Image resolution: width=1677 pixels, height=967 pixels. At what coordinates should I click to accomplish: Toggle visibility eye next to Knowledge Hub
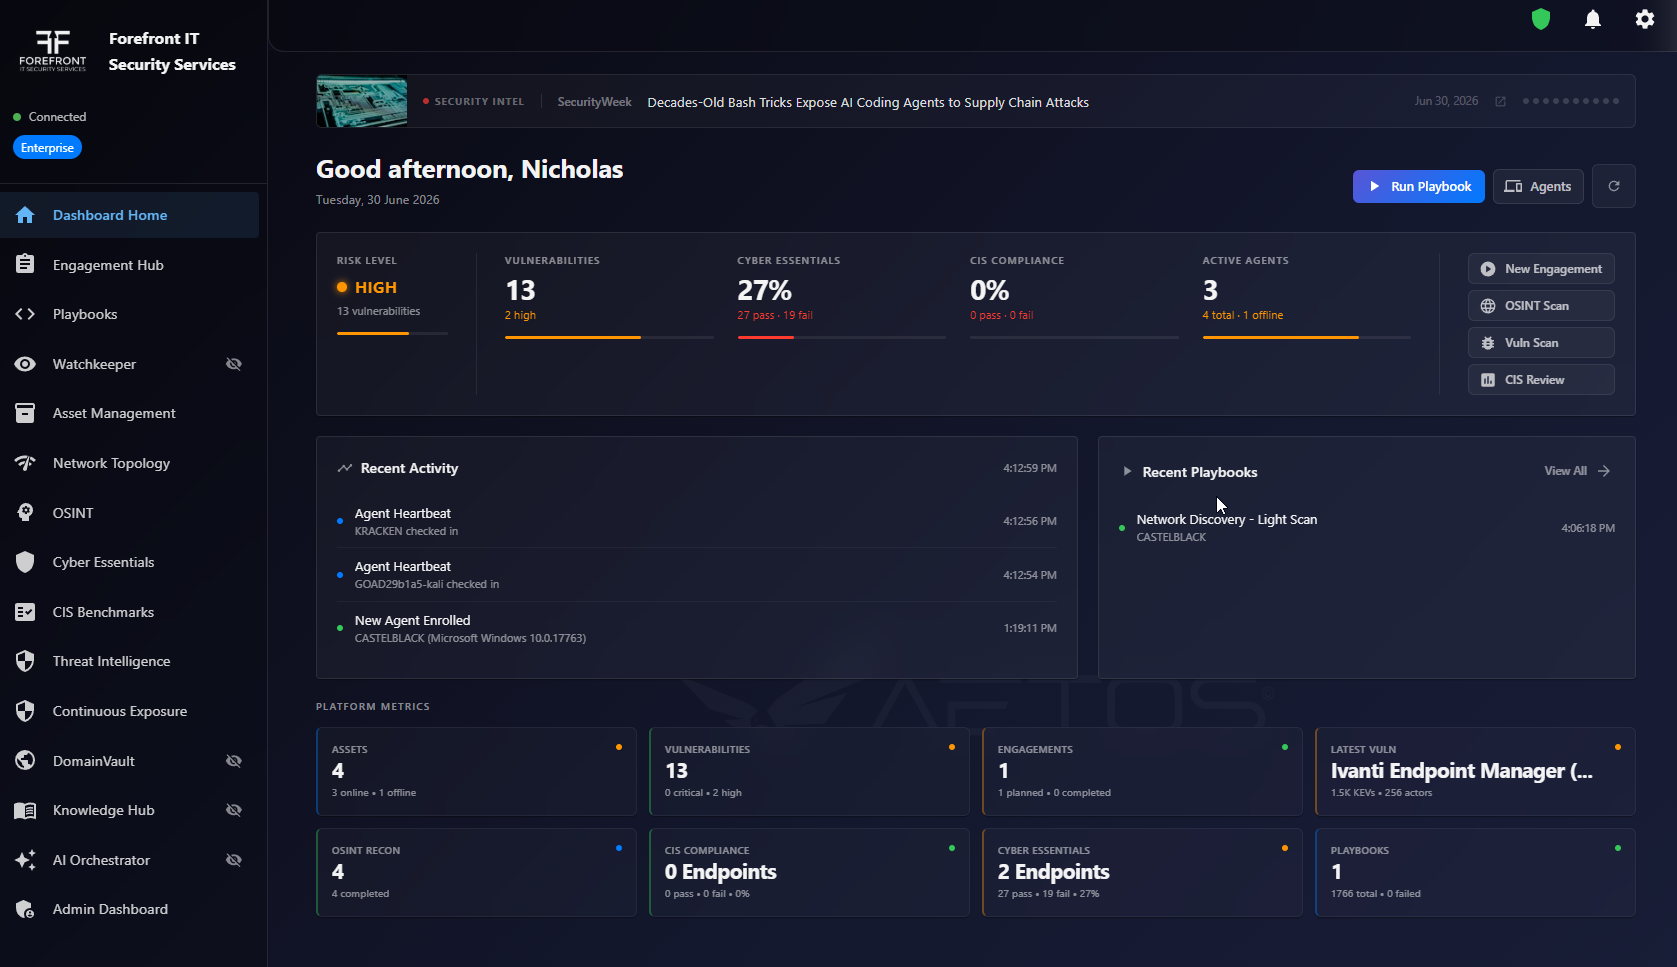234,810
